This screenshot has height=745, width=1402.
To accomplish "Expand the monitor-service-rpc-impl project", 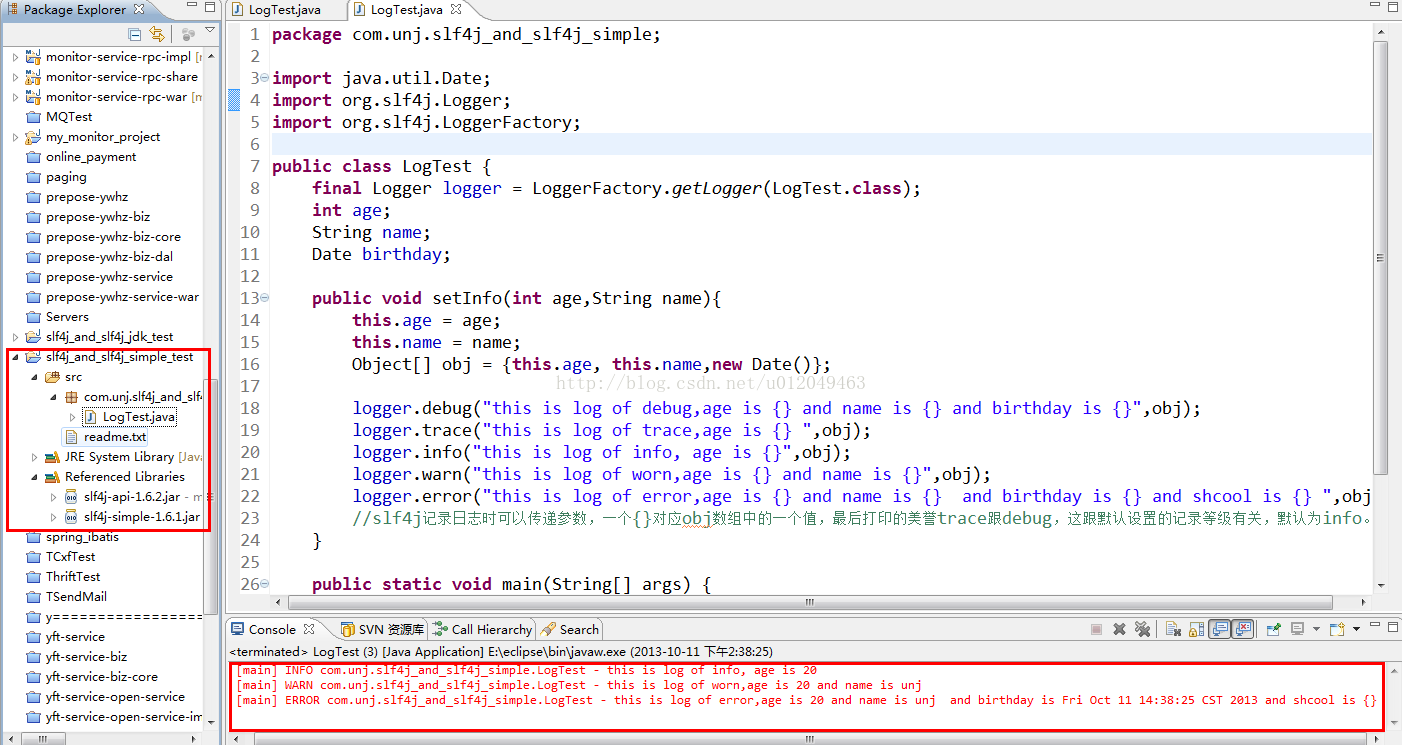I will pos(15,57).
